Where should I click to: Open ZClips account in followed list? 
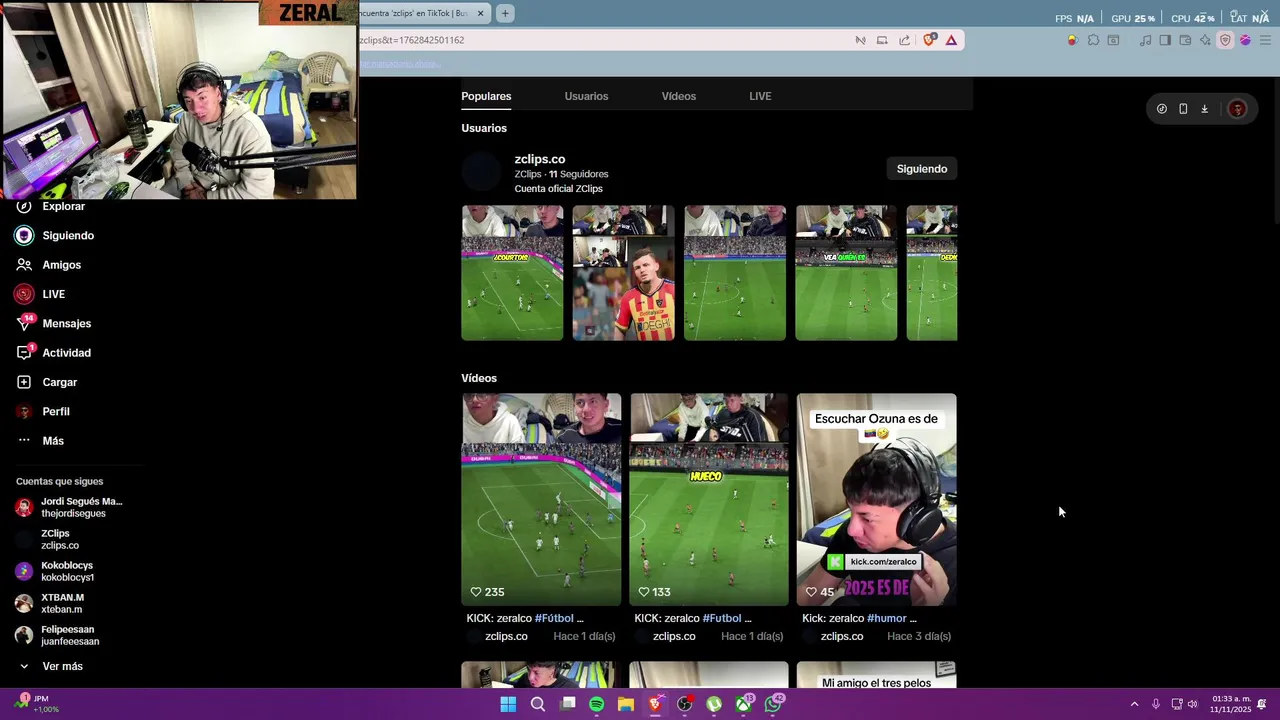coord(48,539)
